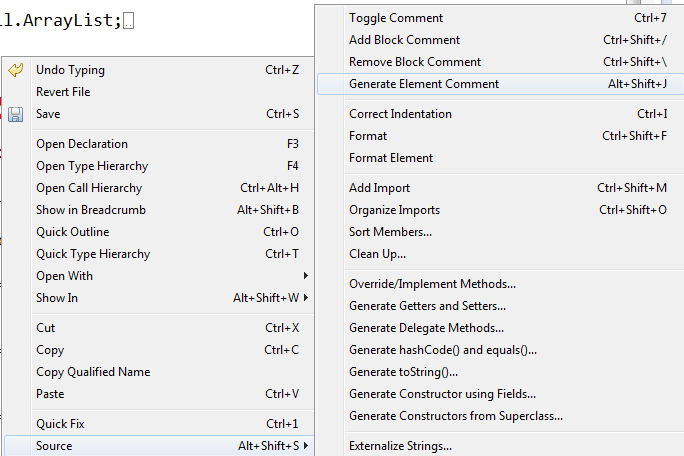The width and height of the screenshot is (684, 456).
Task: Expand the Show In submenu
Action: (305, 298)
